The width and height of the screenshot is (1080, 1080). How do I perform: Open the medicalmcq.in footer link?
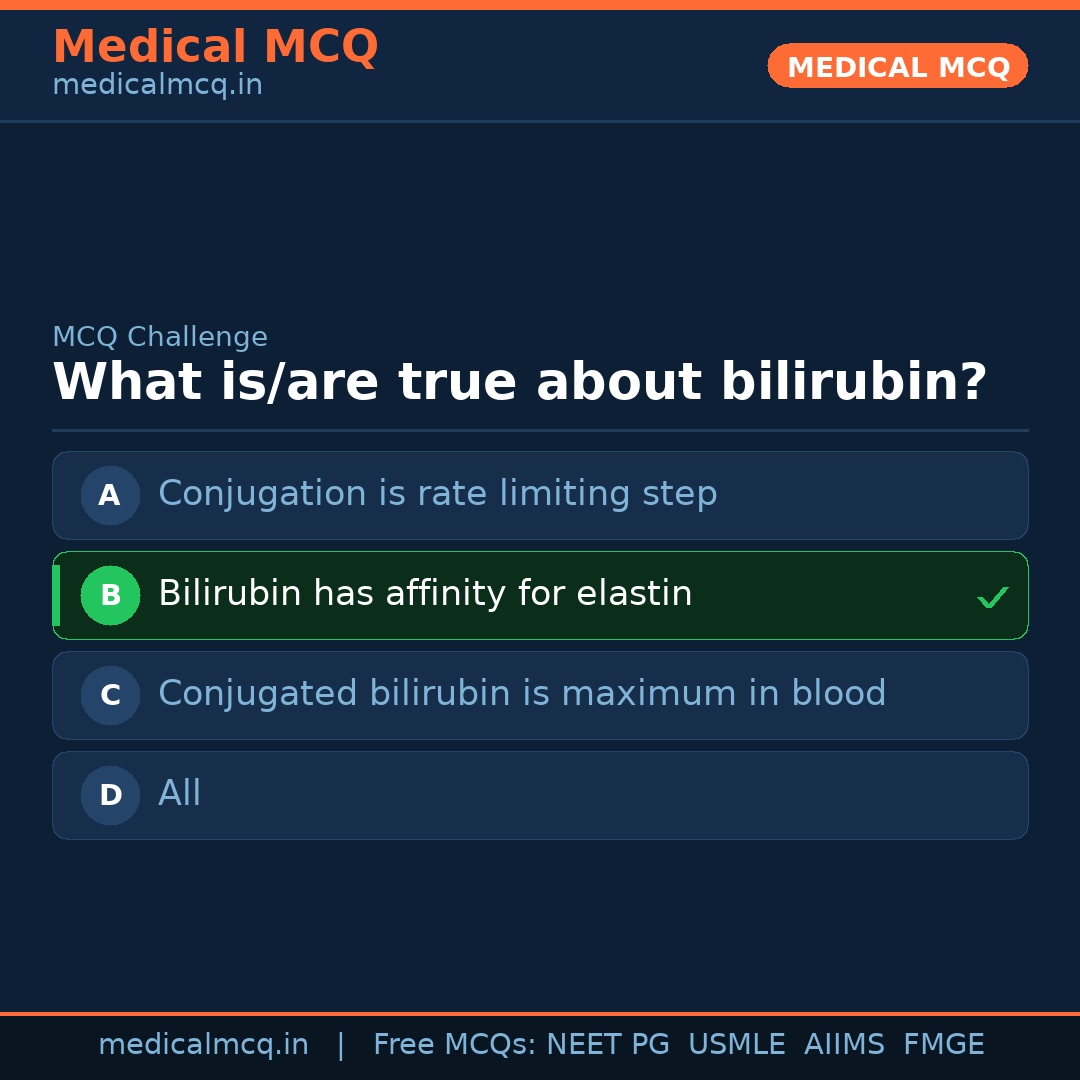[203, 1045]
